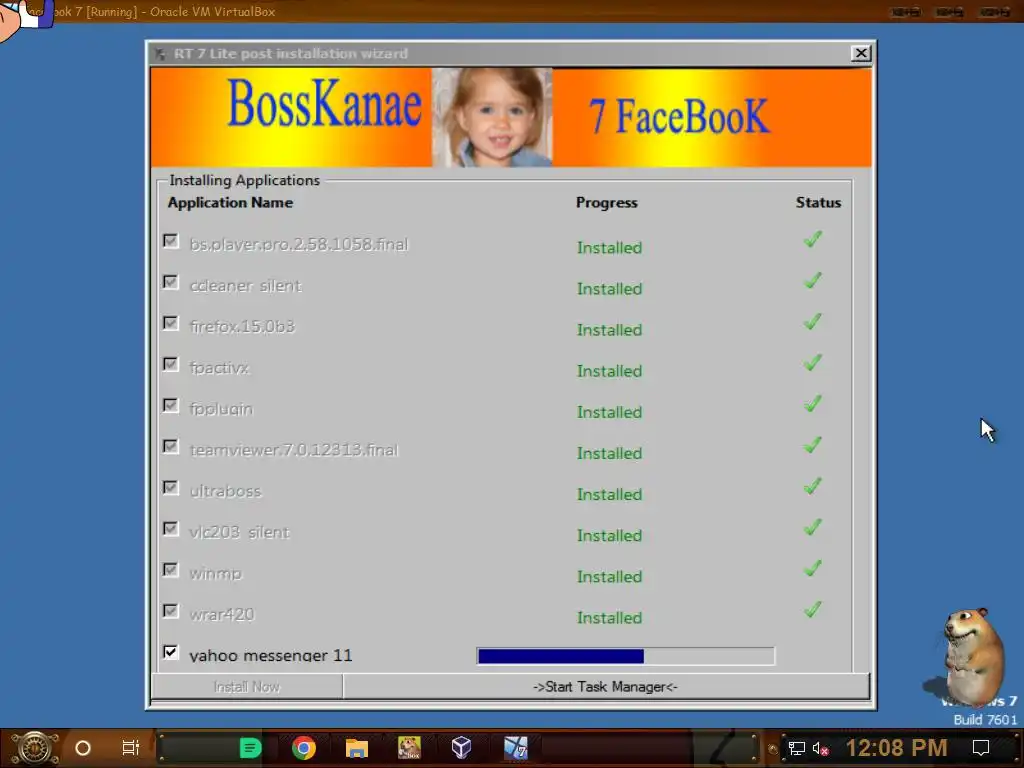Click the ultraboss entry name
This screenshot has width=1024, height=768.
coord(225,491)
